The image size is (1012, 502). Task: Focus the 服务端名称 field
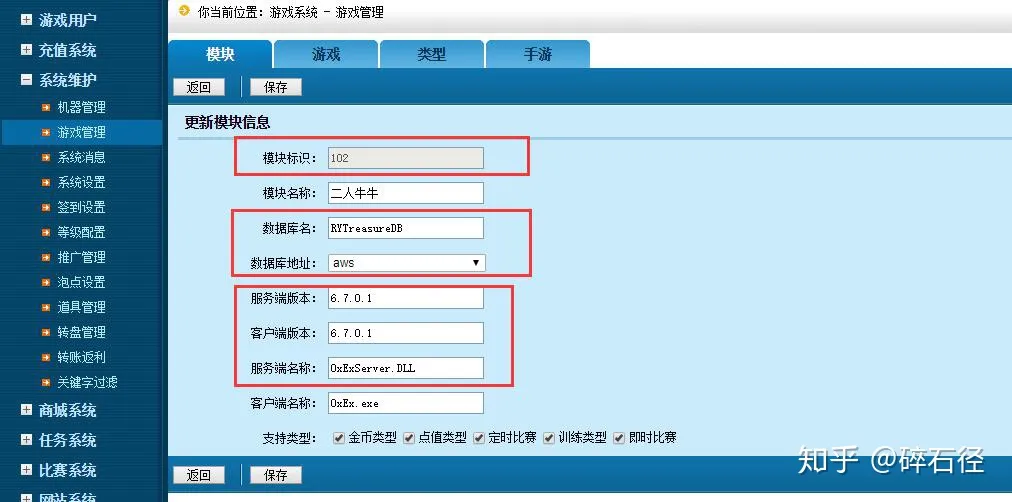(406, 368)
